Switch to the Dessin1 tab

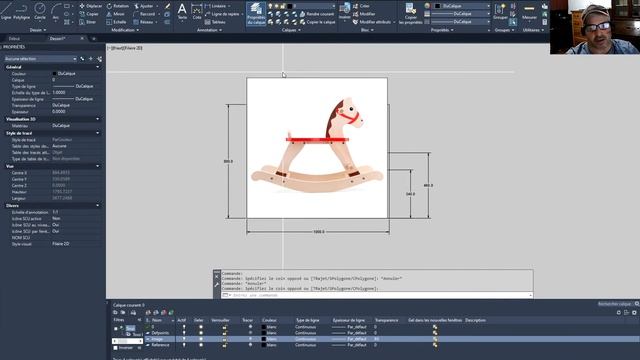(57, 38)
